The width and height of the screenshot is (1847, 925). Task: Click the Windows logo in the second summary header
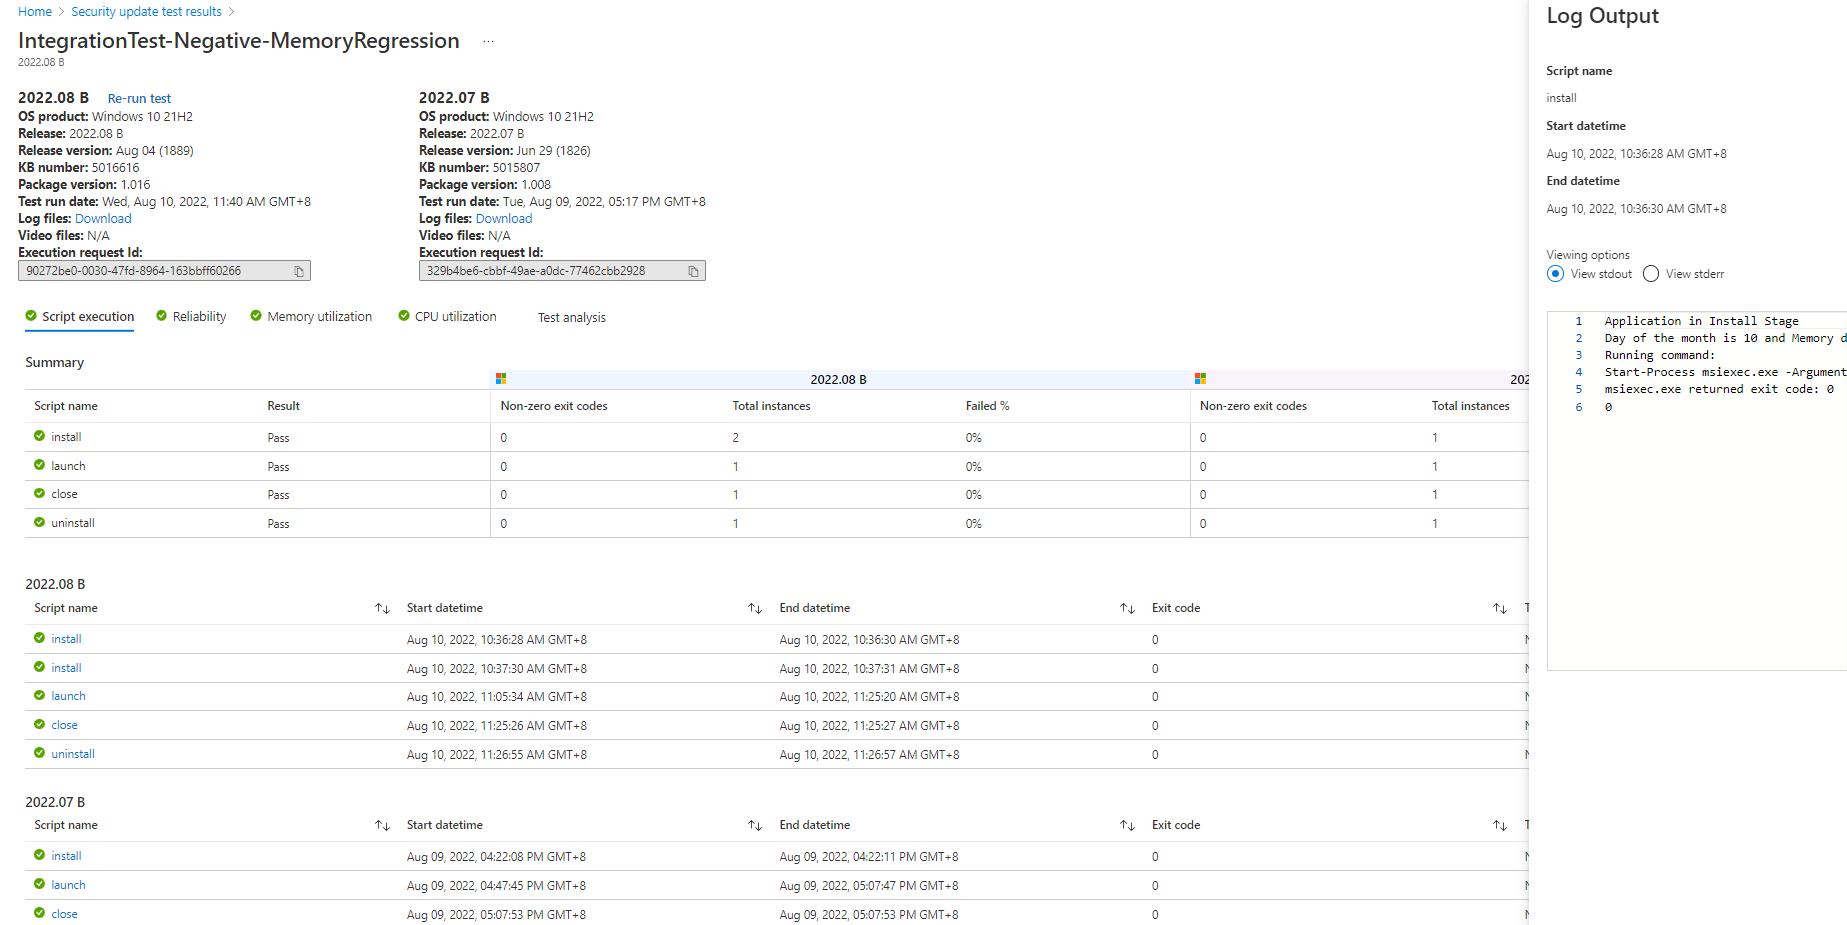pyautogui.click(x=1200, y=379)
